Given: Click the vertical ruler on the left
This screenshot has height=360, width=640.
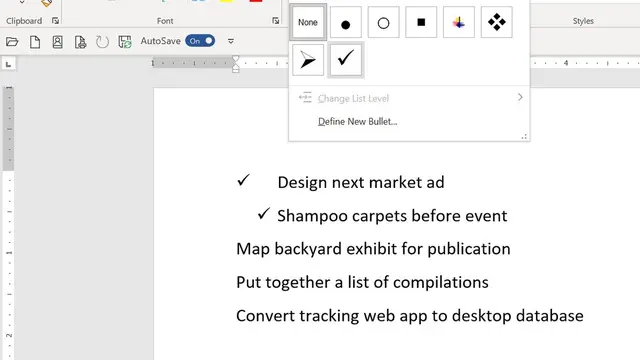Looking at the screenshot, I should [9, 222].
